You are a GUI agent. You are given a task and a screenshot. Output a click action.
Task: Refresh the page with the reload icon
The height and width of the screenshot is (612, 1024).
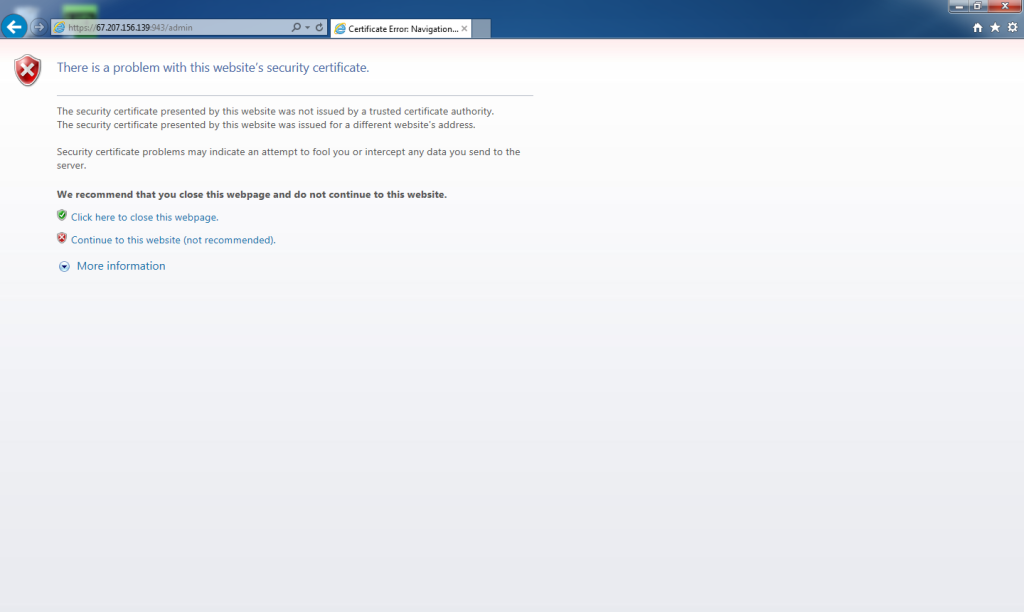coord(319,27)
